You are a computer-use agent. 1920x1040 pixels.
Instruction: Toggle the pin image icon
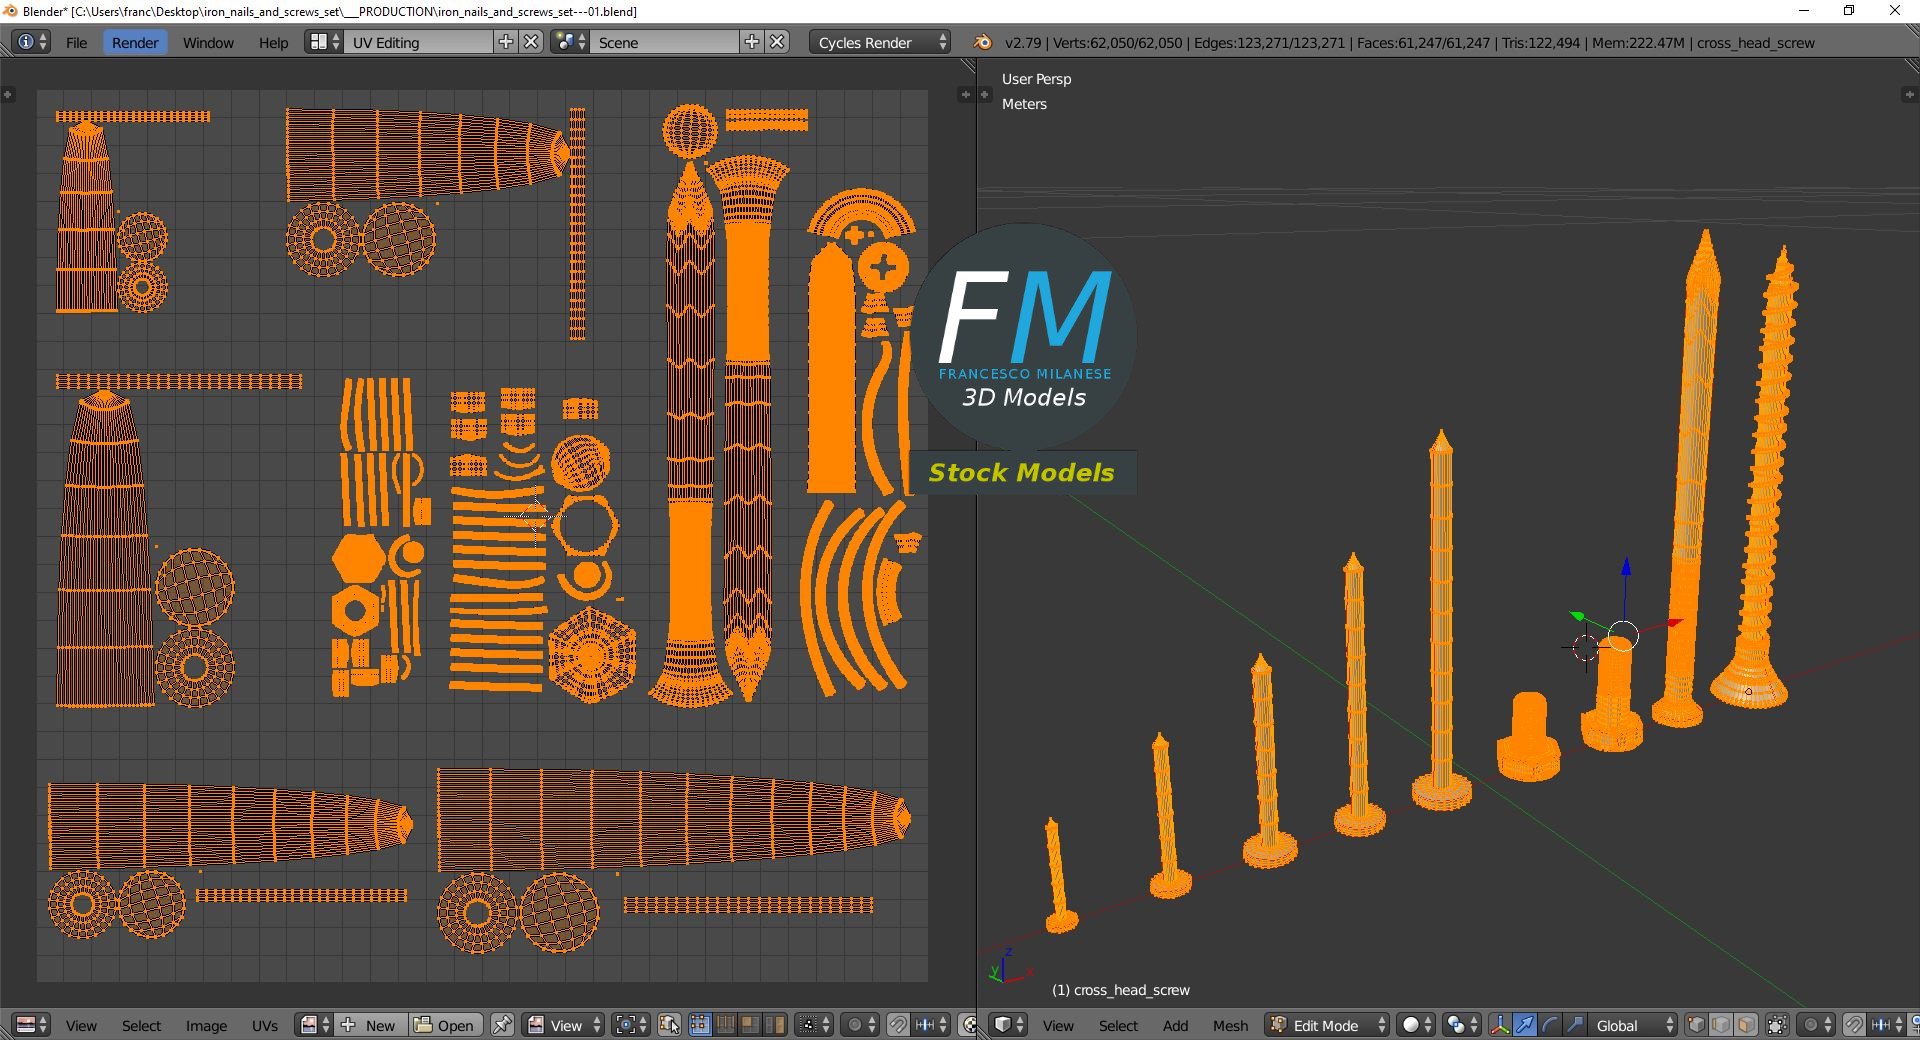click(502, 1025)
